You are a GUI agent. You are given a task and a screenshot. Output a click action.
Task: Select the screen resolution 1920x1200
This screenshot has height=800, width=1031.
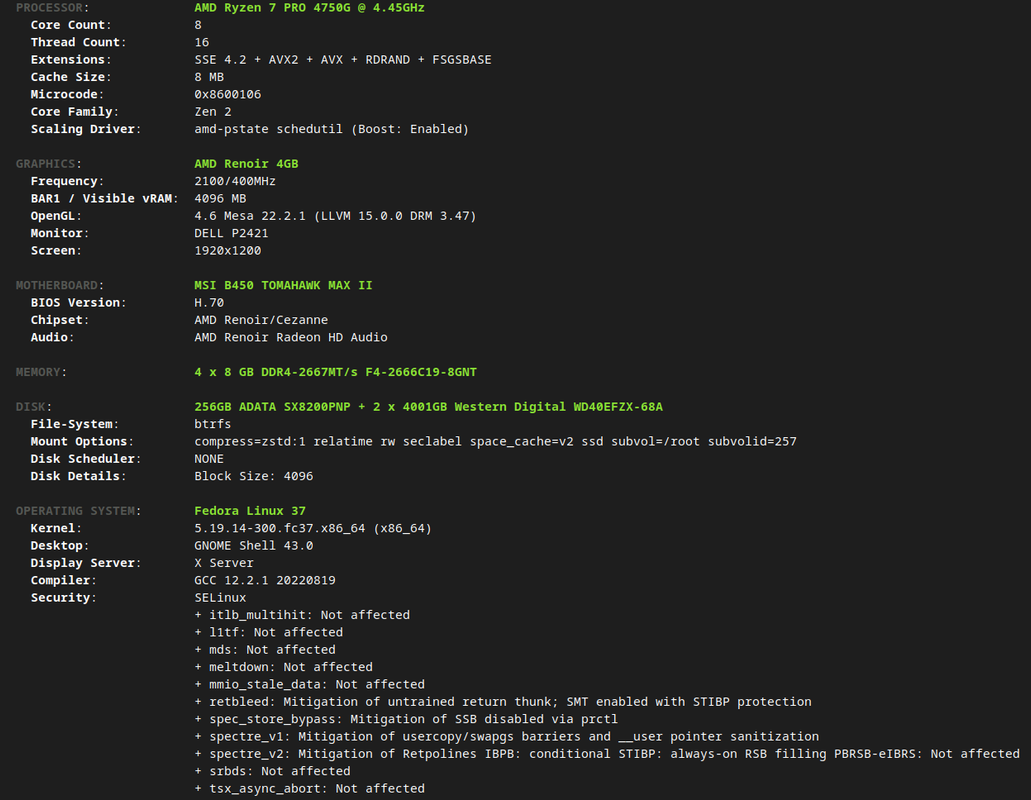click(x=228, y=251)
